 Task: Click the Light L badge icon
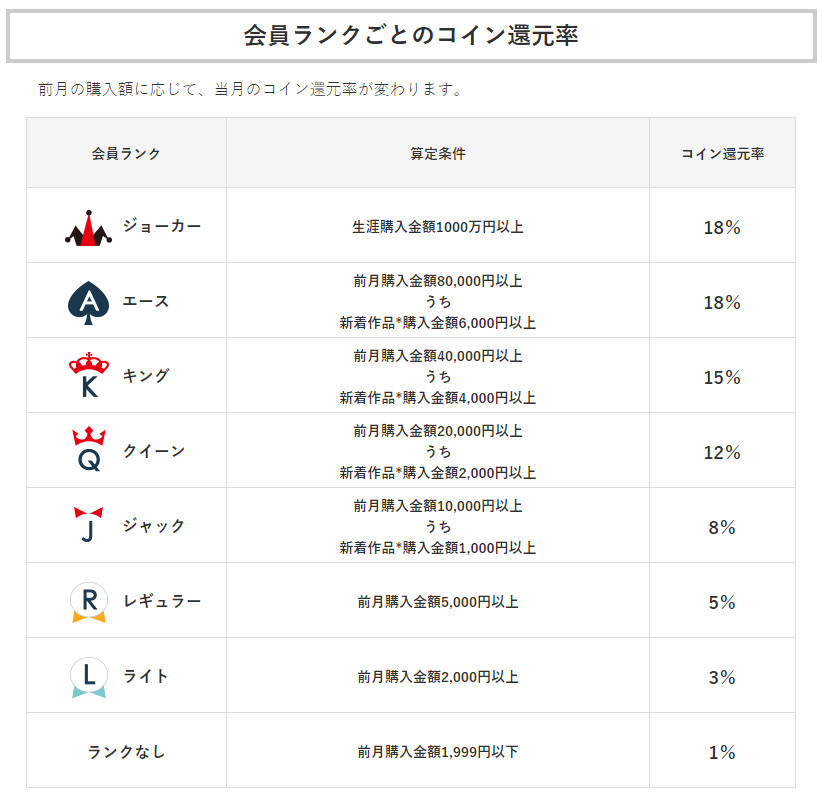(x=89, y=677)
